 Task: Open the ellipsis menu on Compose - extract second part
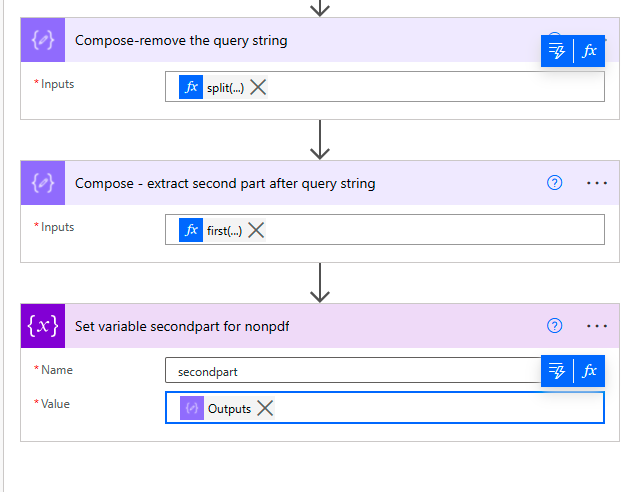coord(597,183)
